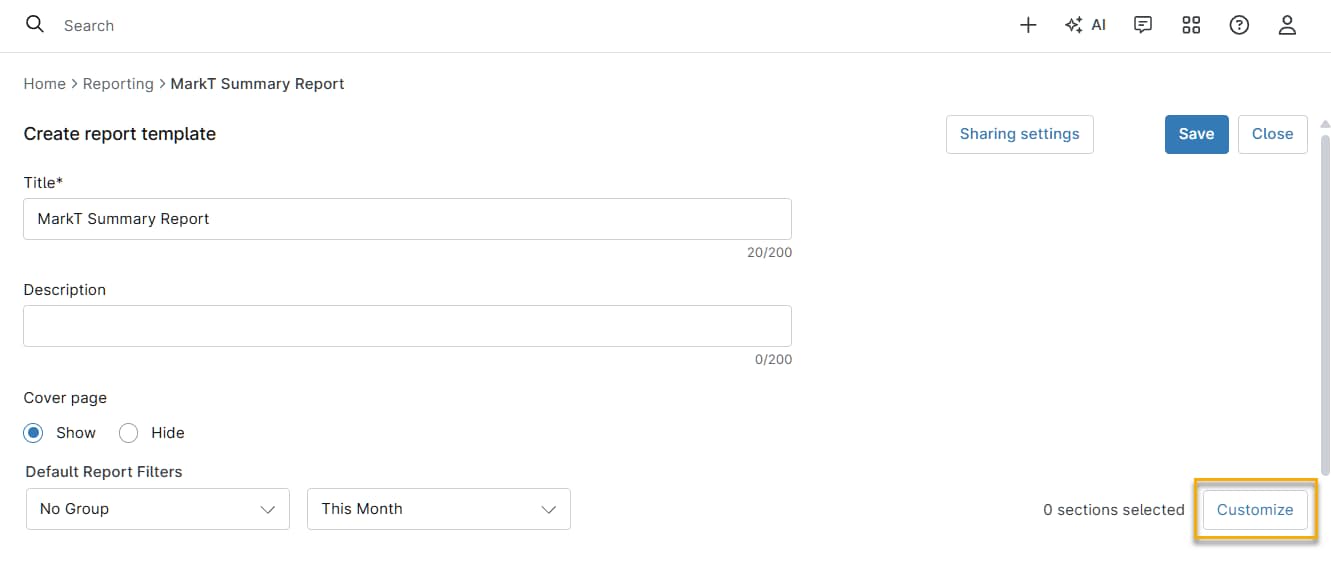Open the AI assistant from the toolbar
The height and width of the screenshot is (583, 1331).
click(1086, 25)
